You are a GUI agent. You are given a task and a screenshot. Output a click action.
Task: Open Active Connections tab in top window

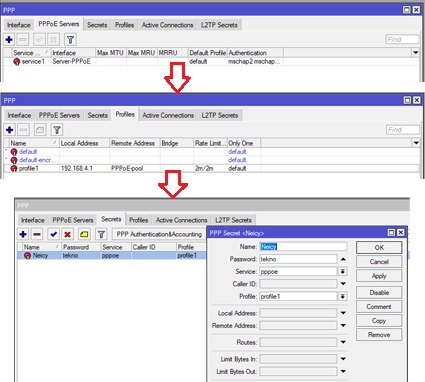[x=167, y=25]
